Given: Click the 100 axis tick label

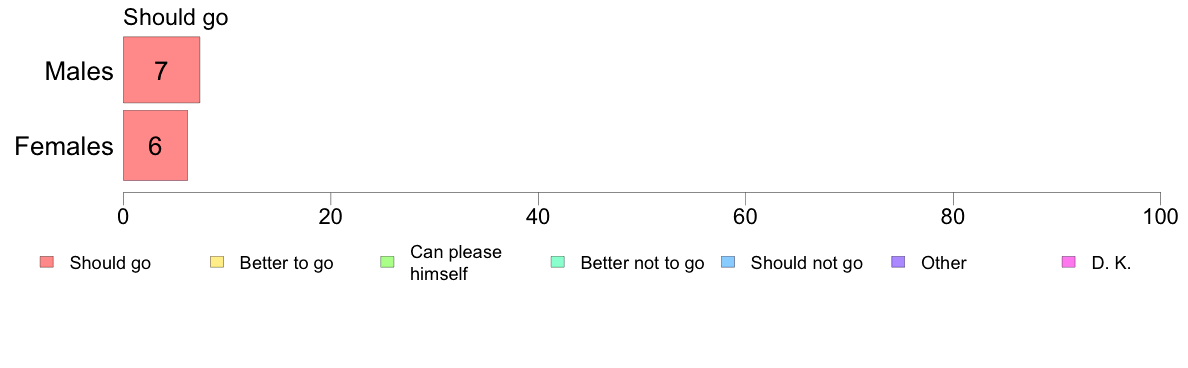Looking at the screenshot, I should click(1160, 216).
